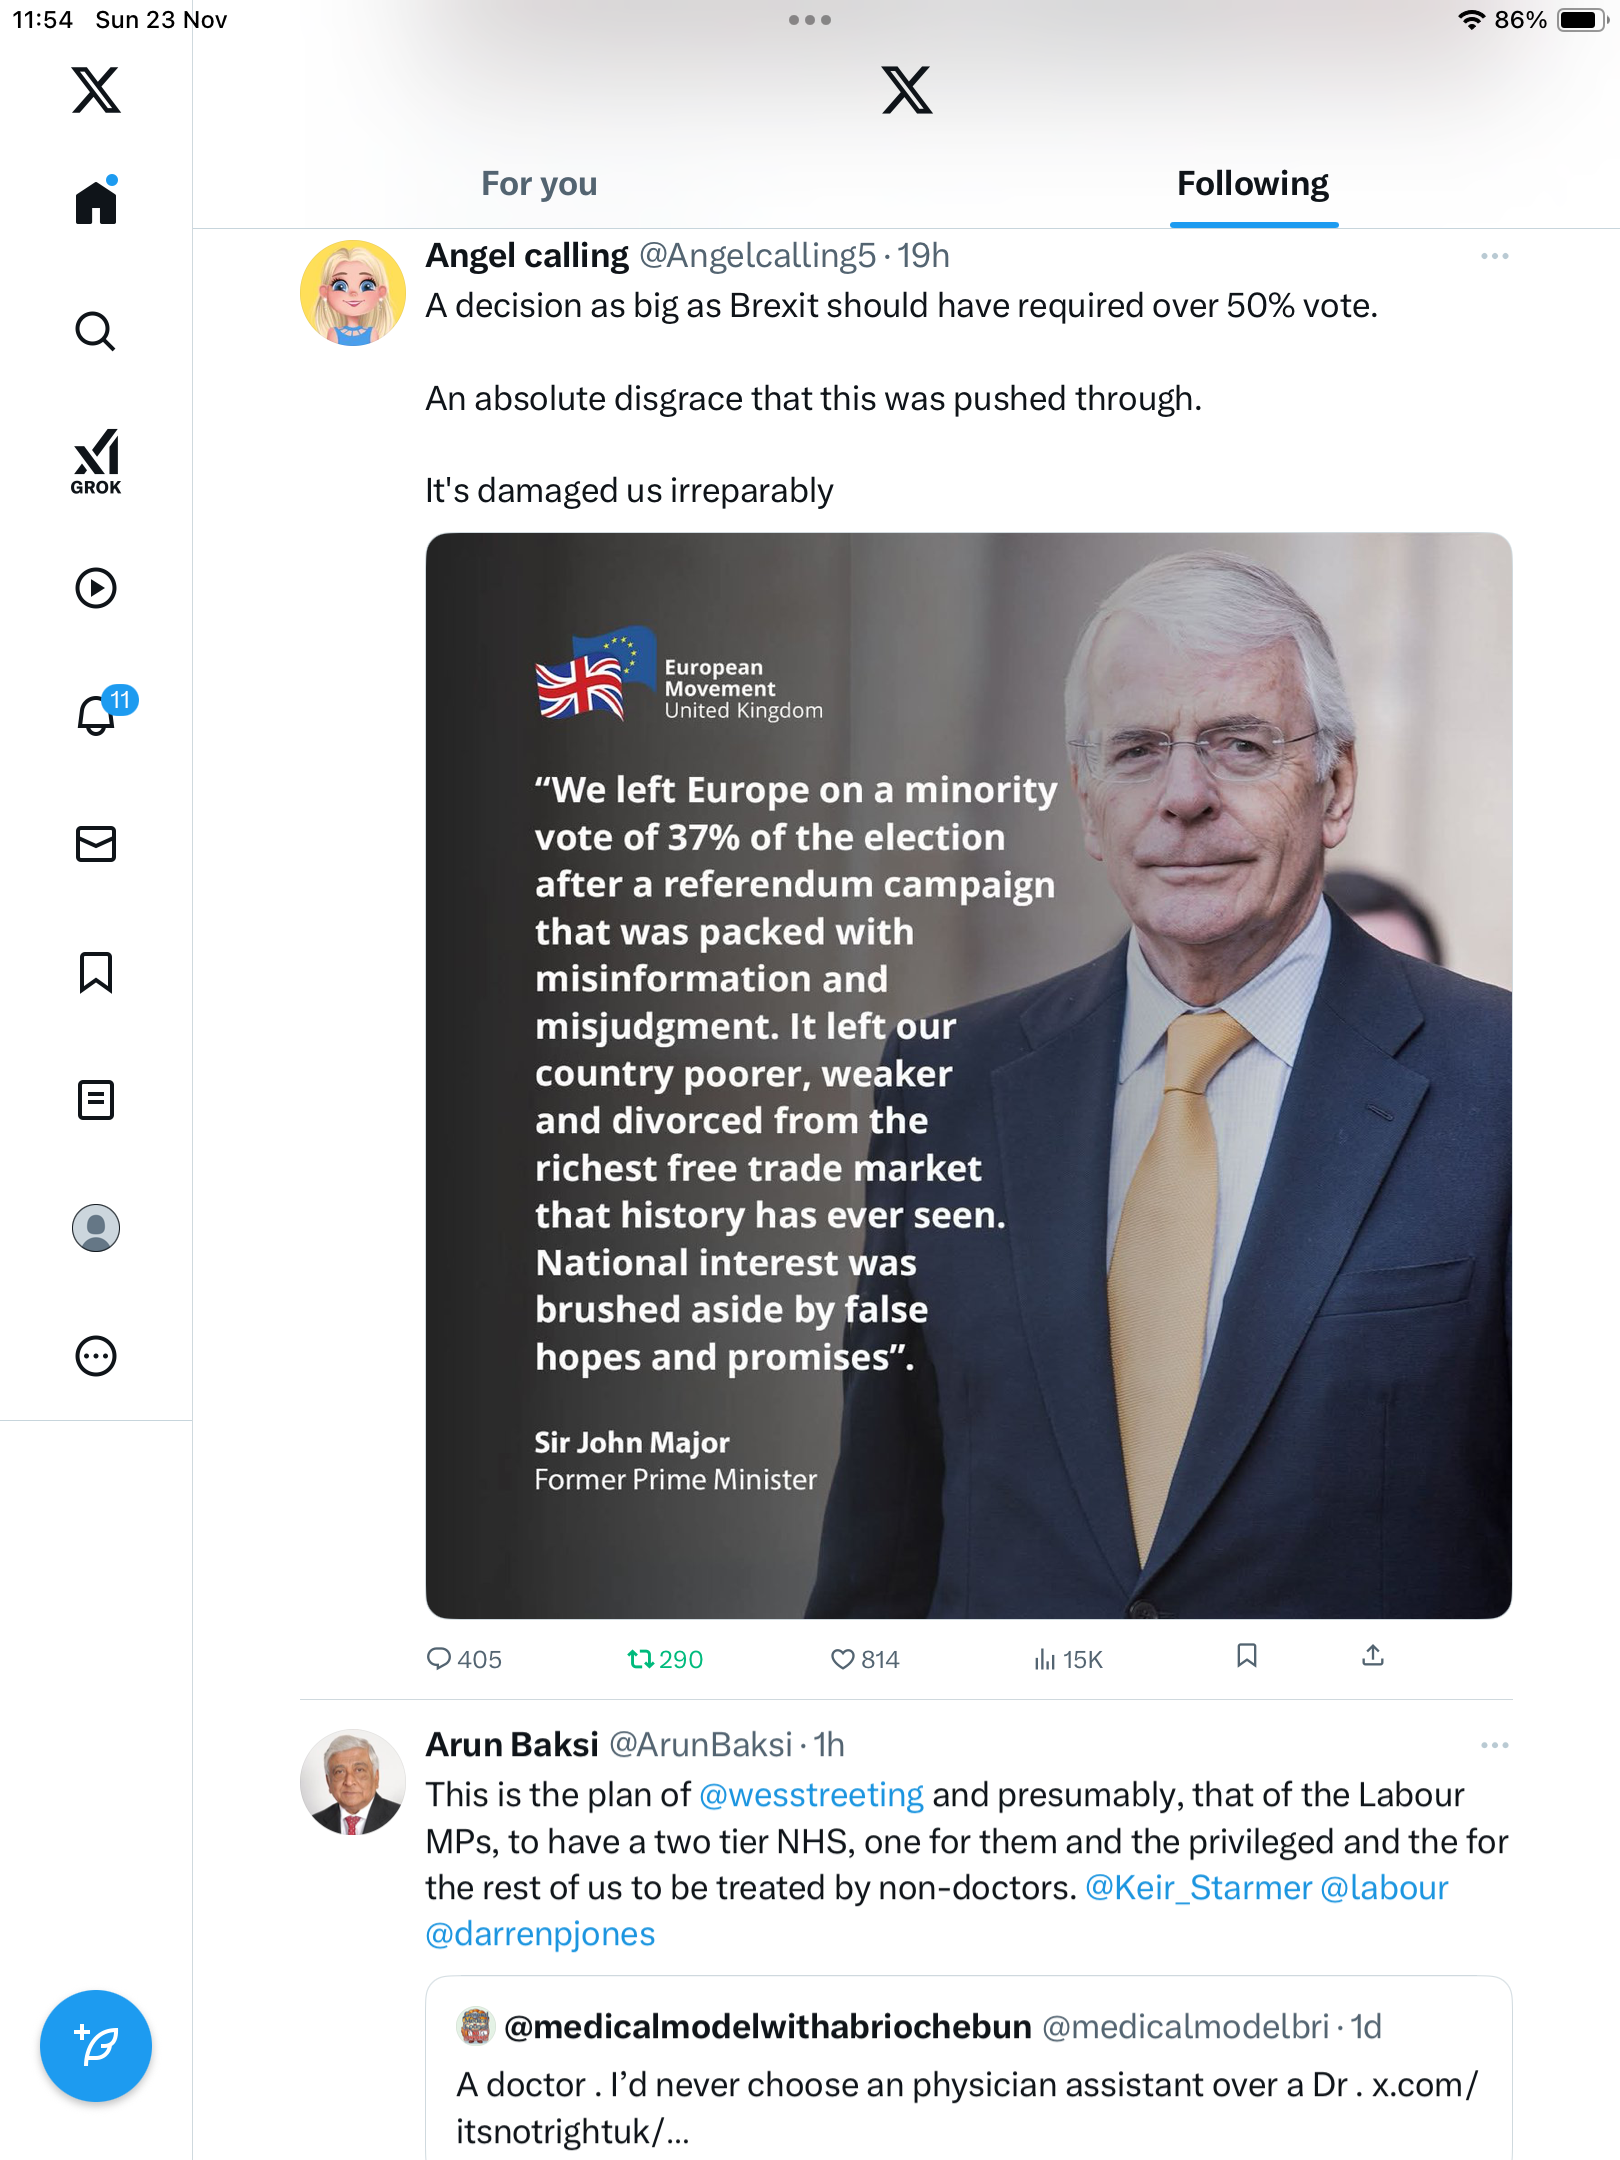Viewport: 1620px width, 2160px height.
Task: Open three-dot menu on Angel calling's post
Action: tap(1495, 257)
